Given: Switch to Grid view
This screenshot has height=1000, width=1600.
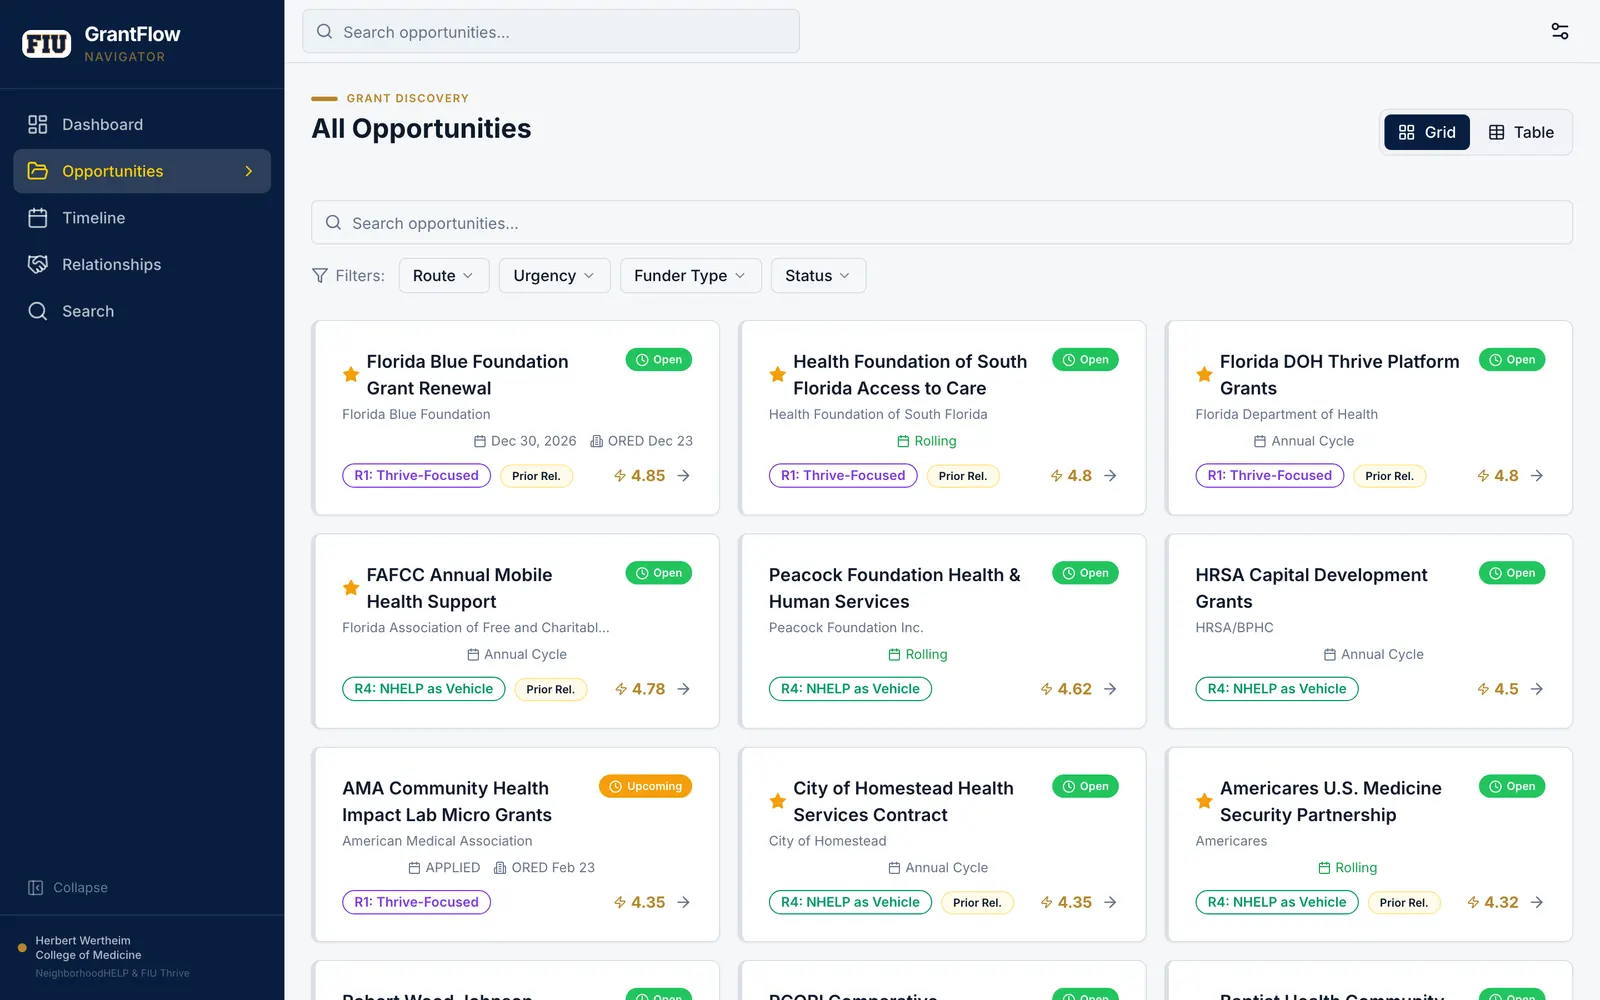Looking at the screenshot, I should click(1427, 132).
